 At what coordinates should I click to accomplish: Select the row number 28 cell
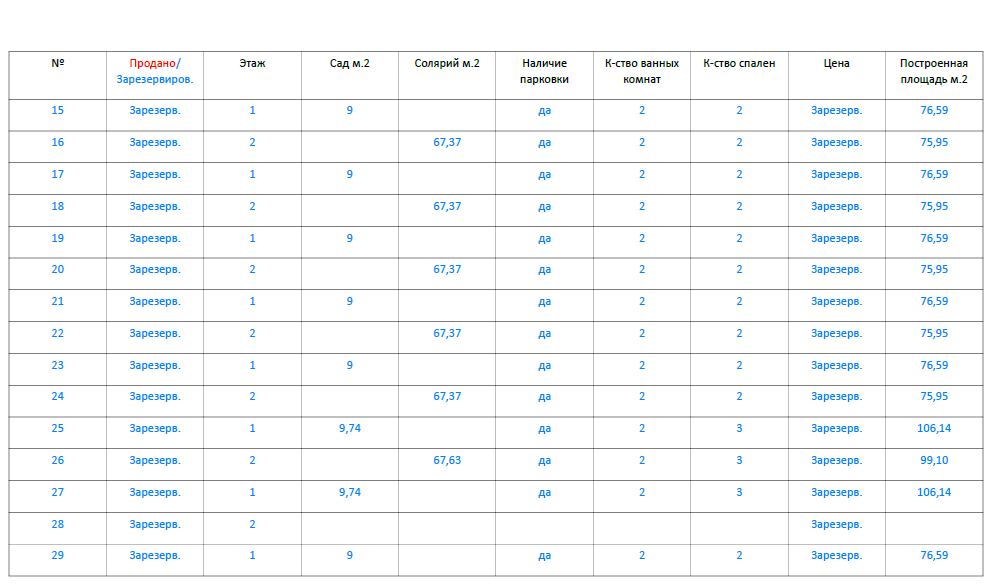coord(58,524)
